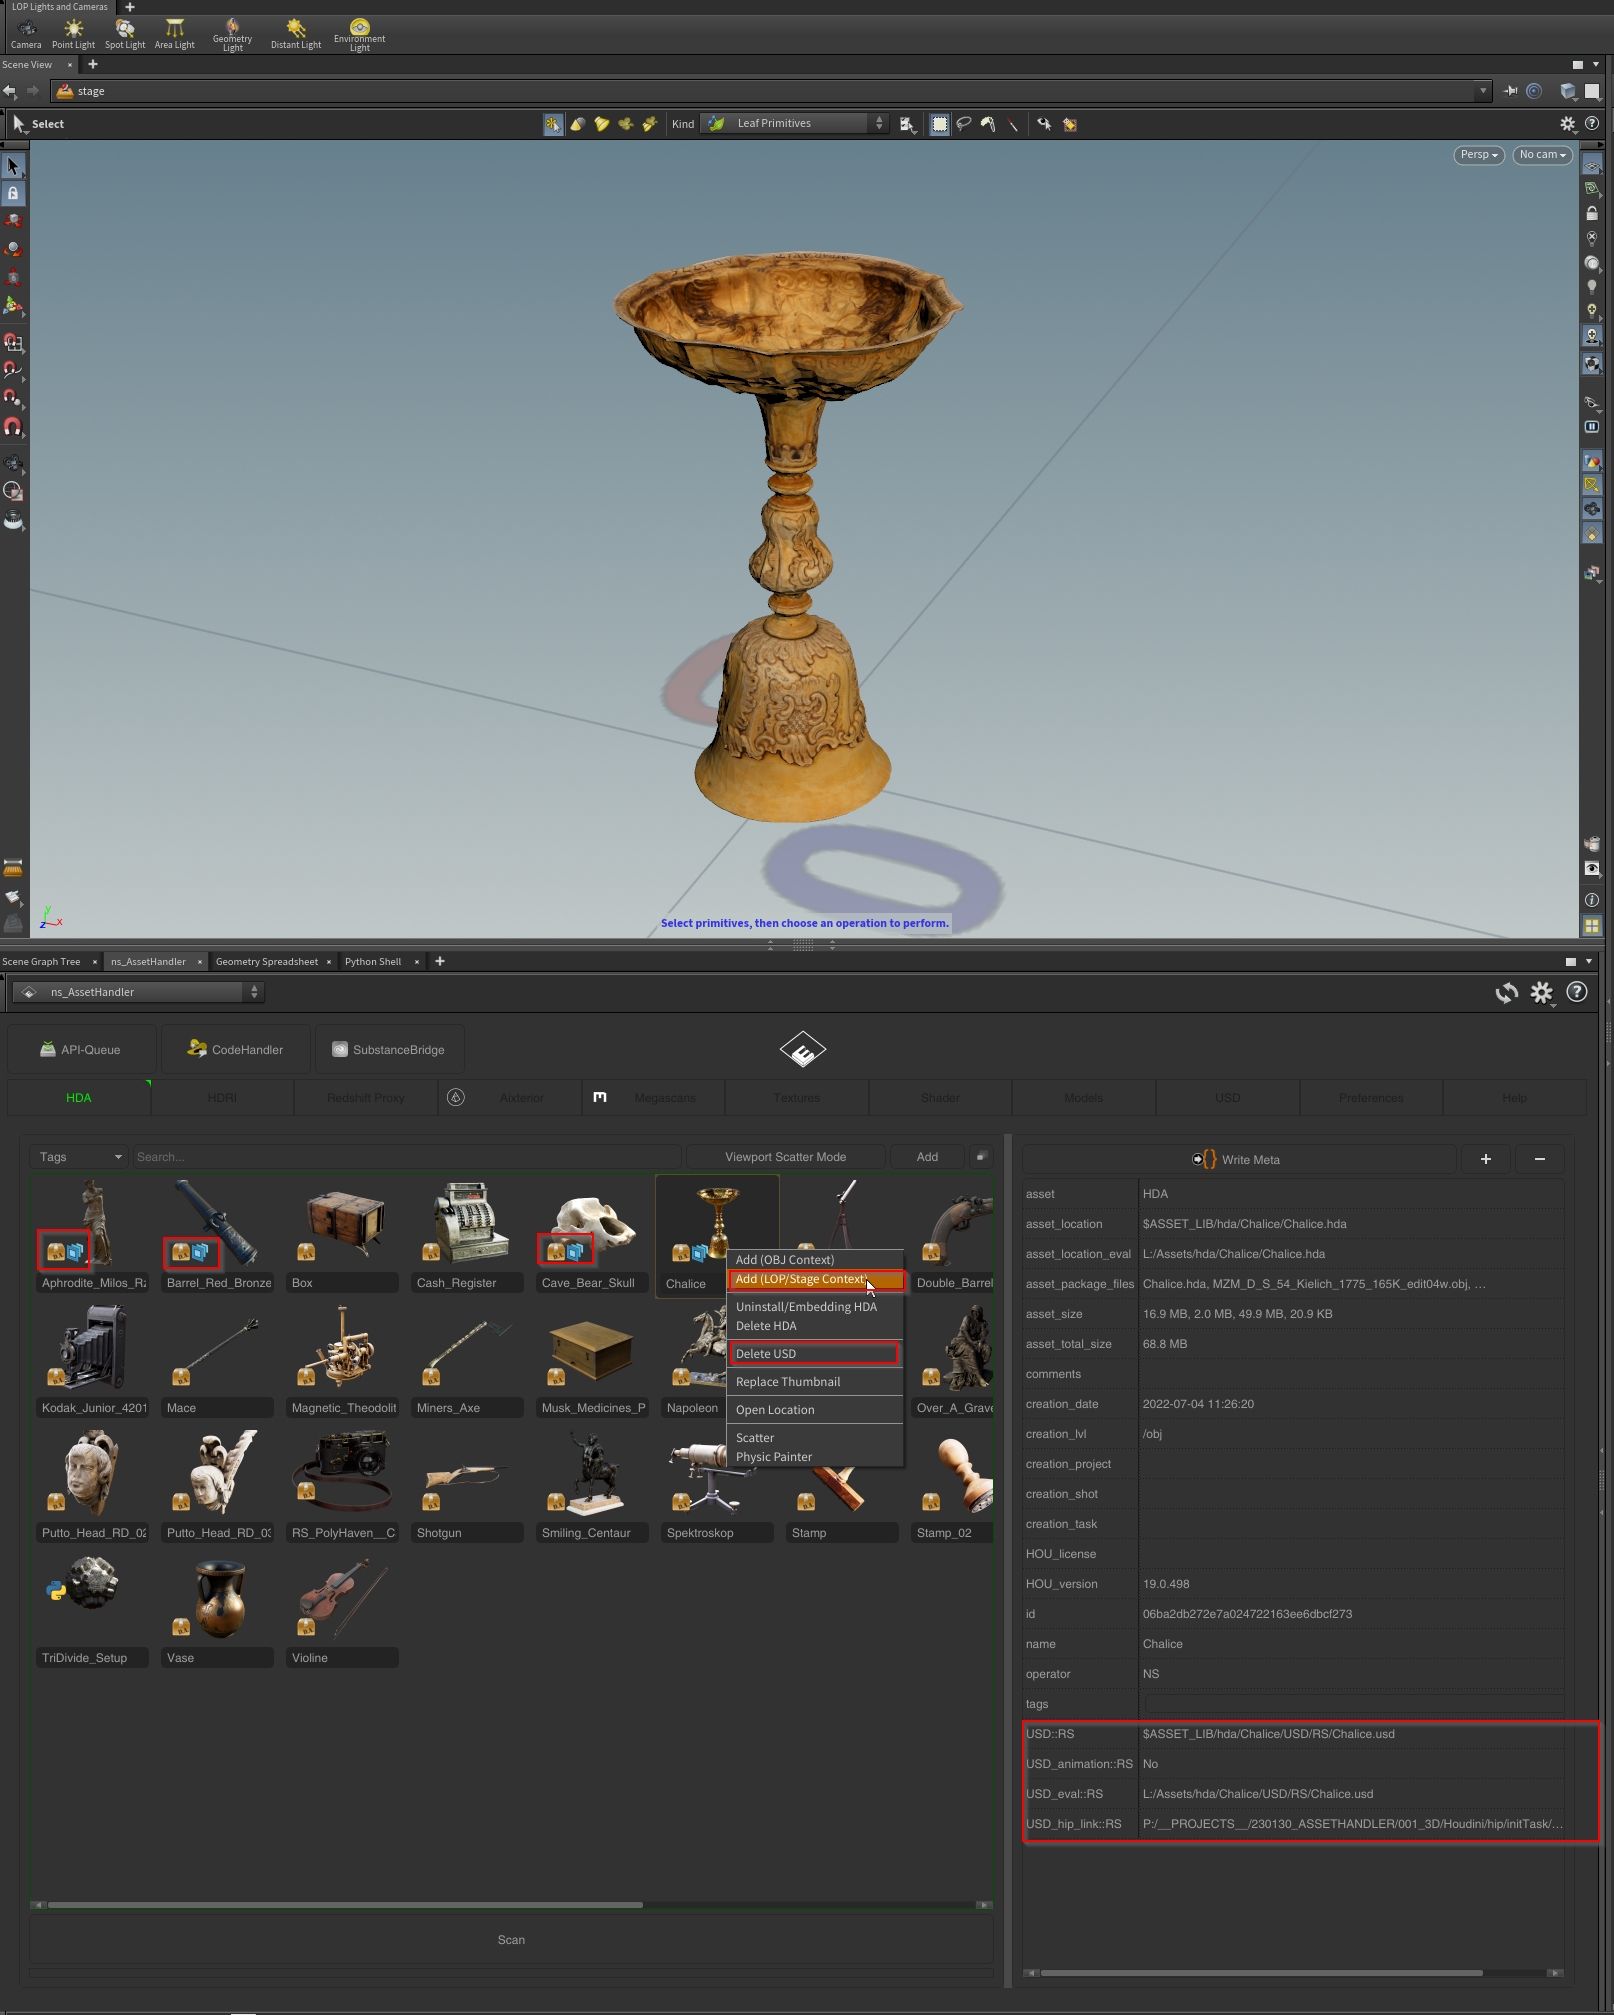The width and height of the screenshot is (1614, 2015).
Task: Click the Environment Light shelf icon
Action: point(359,33)
